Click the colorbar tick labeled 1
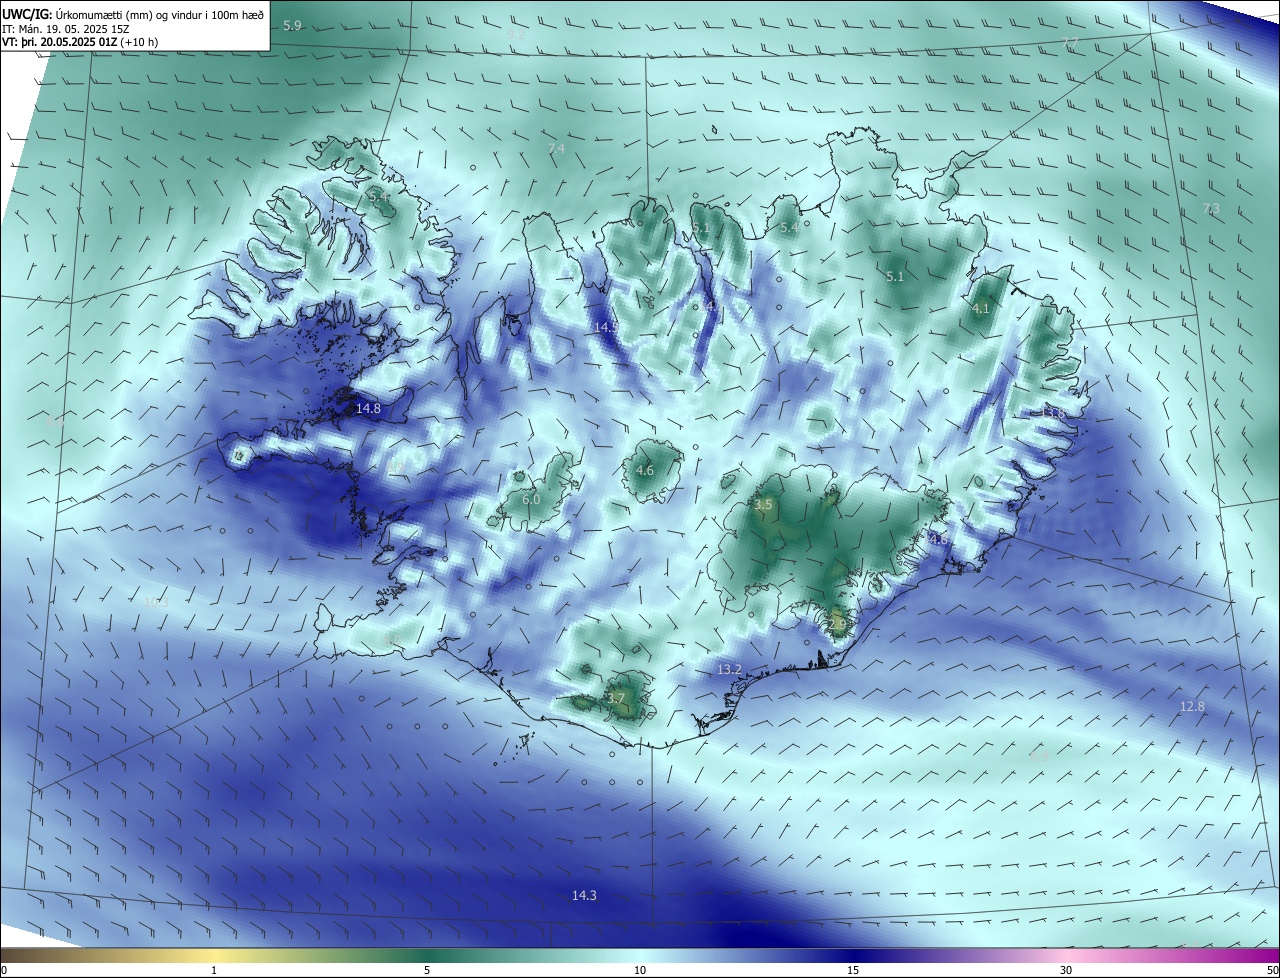1280x978 pixels. pyautogui.click(x=214, y=970)
